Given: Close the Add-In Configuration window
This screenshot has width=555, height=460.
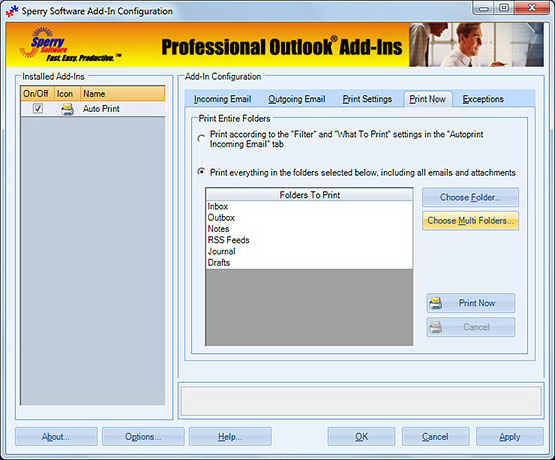Looking at the screenshot, I should click(x=532, y=8).
